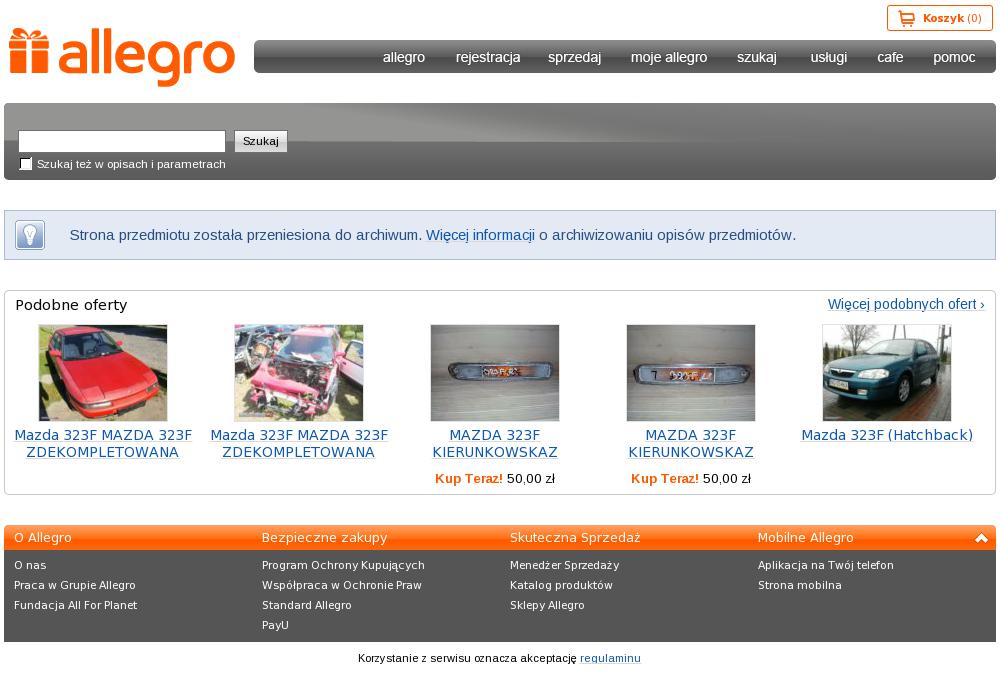Click the 'Mobilne Allegro' footer heading

pos(805,538)
